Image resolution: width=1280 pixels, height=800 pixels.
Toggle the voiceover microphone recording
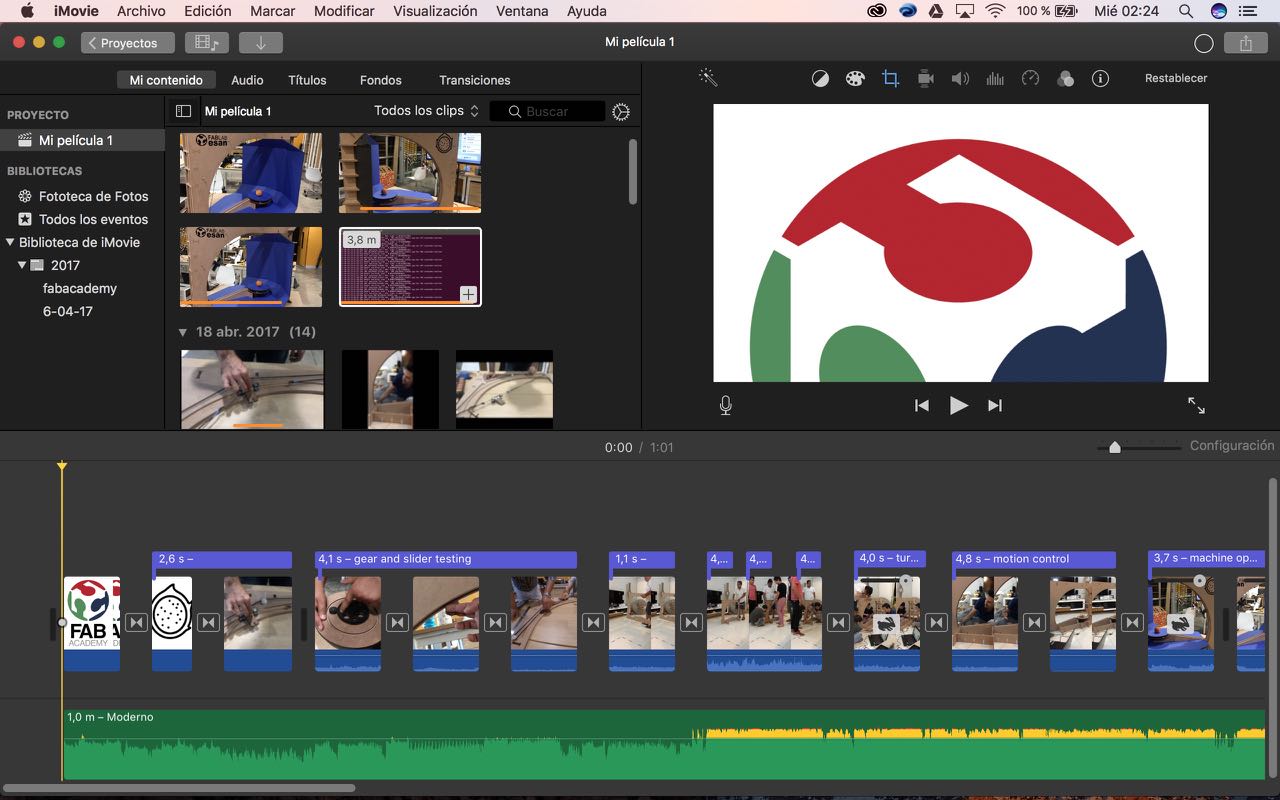click(x=726, y=405)
